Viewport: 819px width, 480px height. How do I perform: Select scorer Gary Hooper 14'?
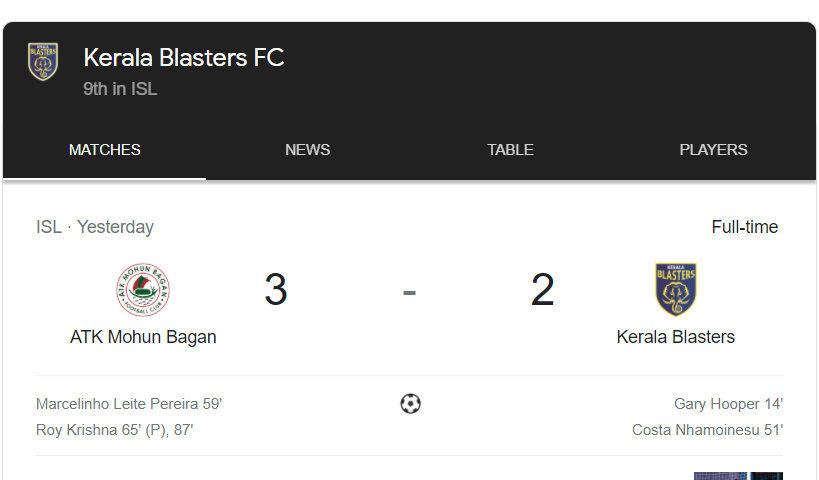[728, 404]
